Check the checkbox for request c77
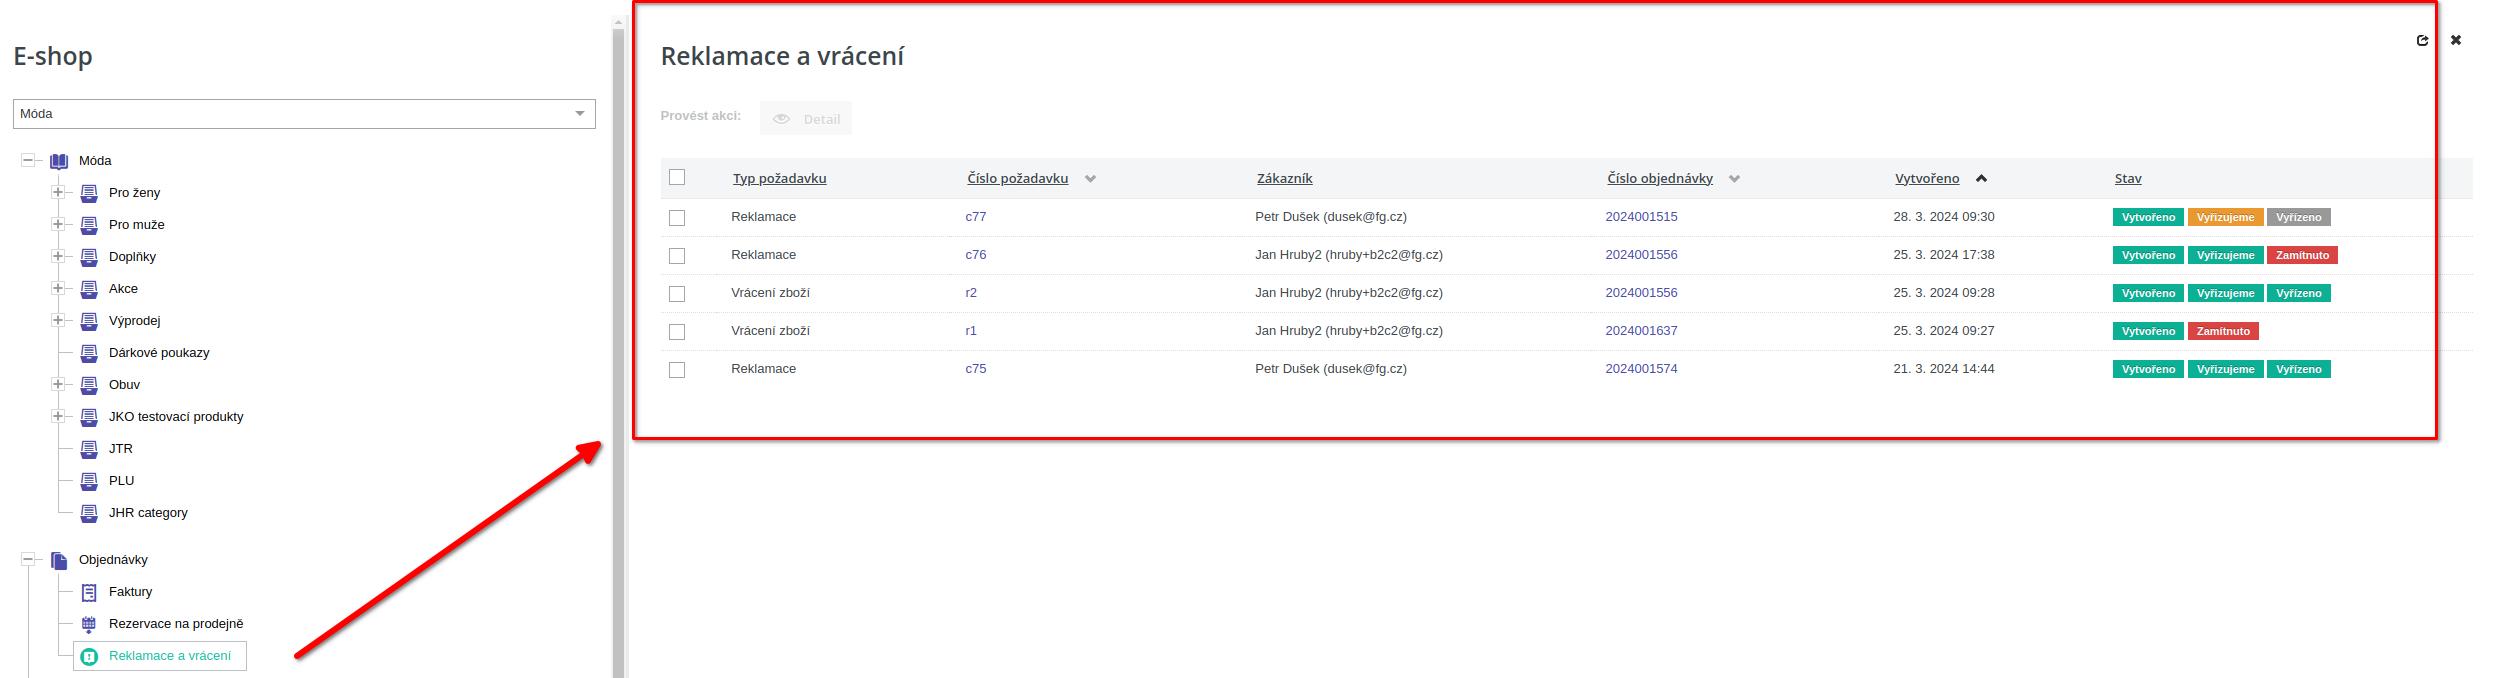 click(x=677, y=218)
